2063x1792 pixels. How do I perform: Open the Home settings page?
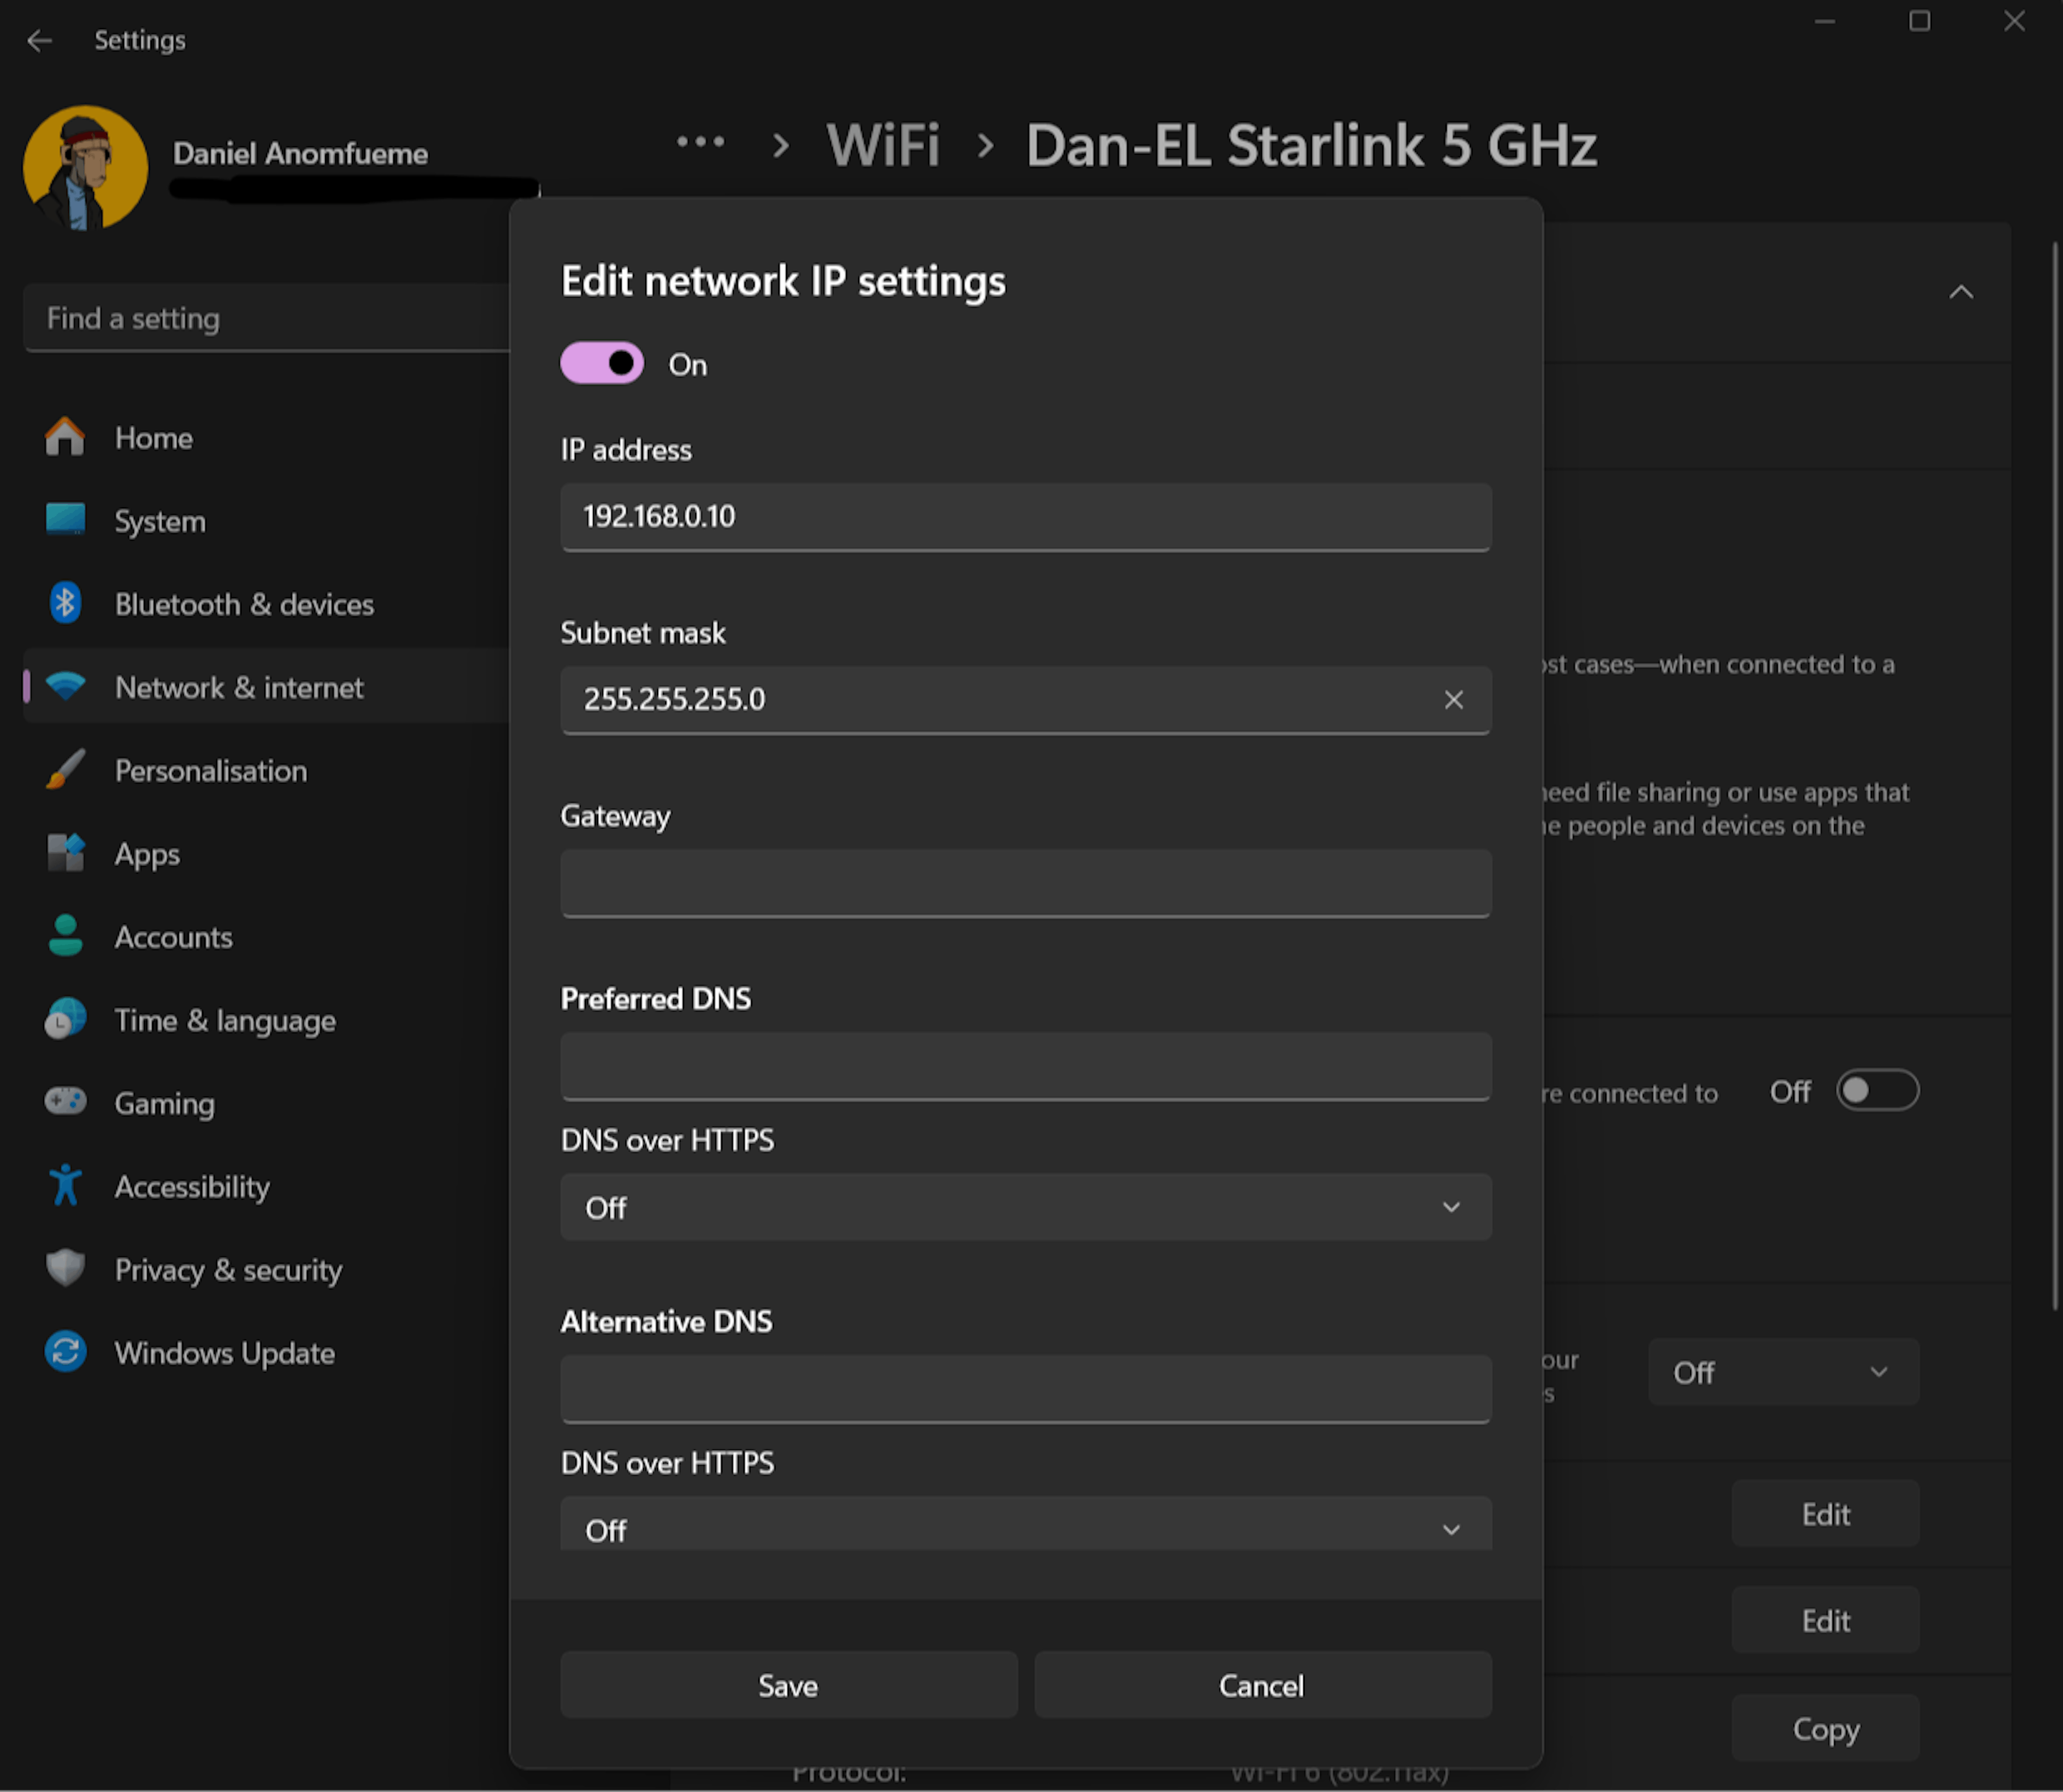[153, 438]
